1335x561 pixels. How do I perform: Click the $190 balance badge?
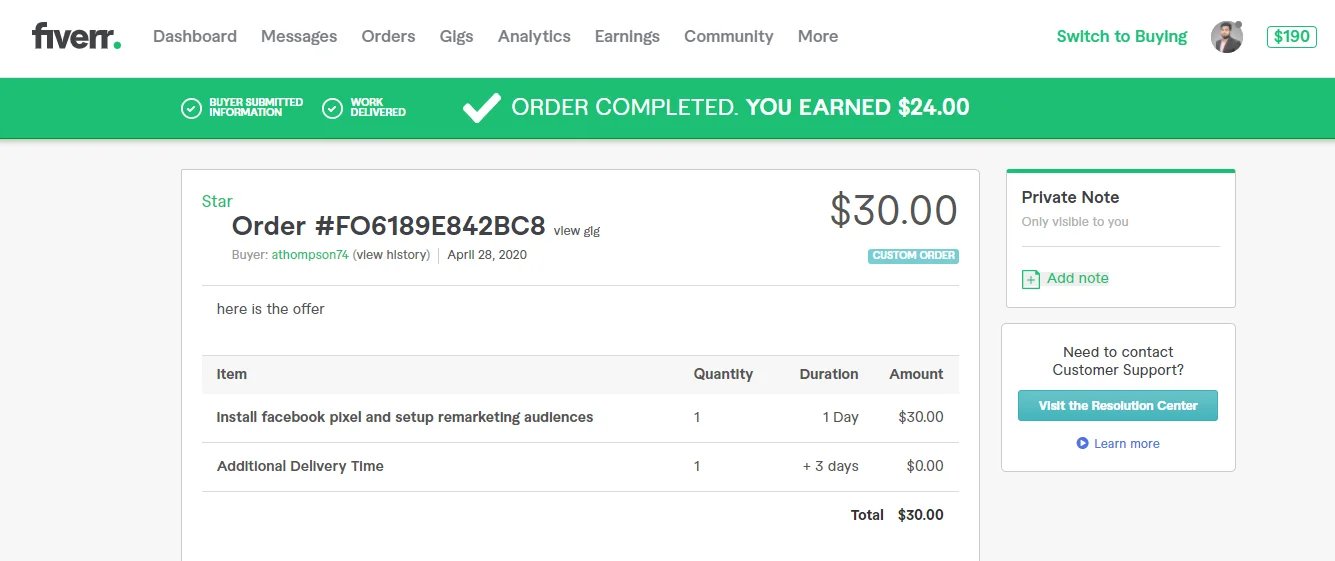coord(1291,37)
